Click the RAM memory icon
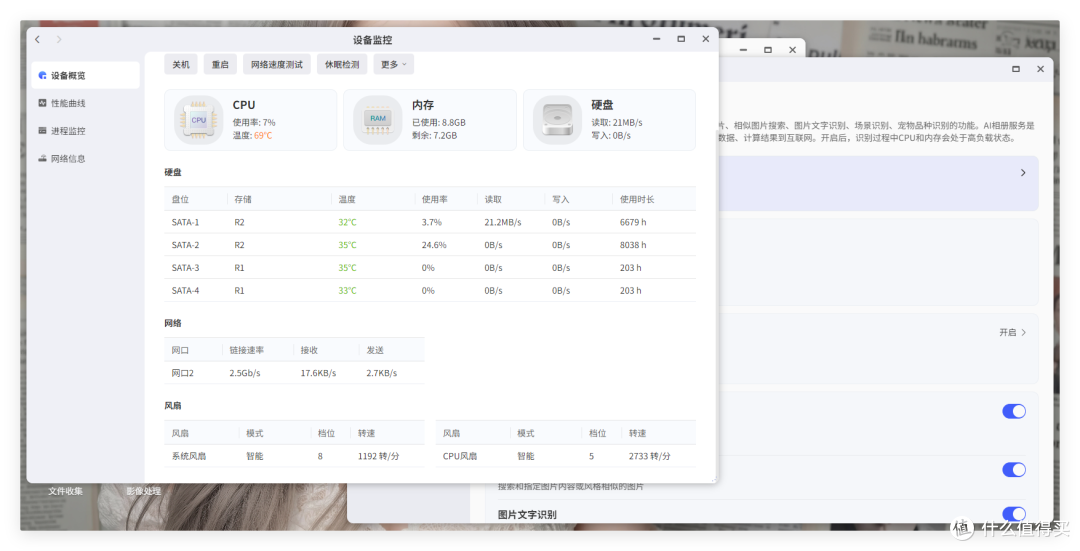 (x=377, y=120)
